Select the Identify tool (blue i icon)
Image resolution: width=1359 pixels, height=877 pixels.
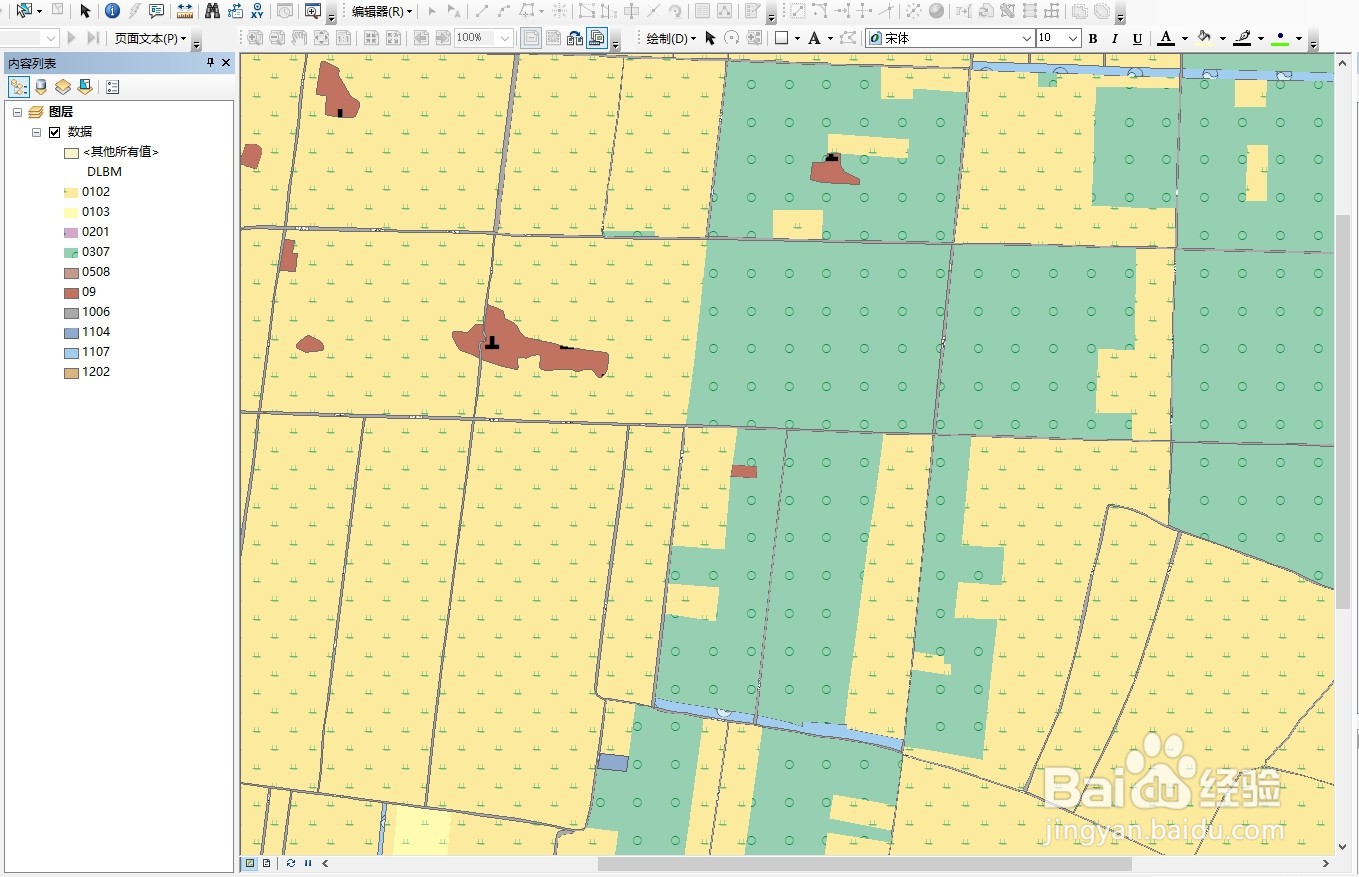(x=111, y=11)
